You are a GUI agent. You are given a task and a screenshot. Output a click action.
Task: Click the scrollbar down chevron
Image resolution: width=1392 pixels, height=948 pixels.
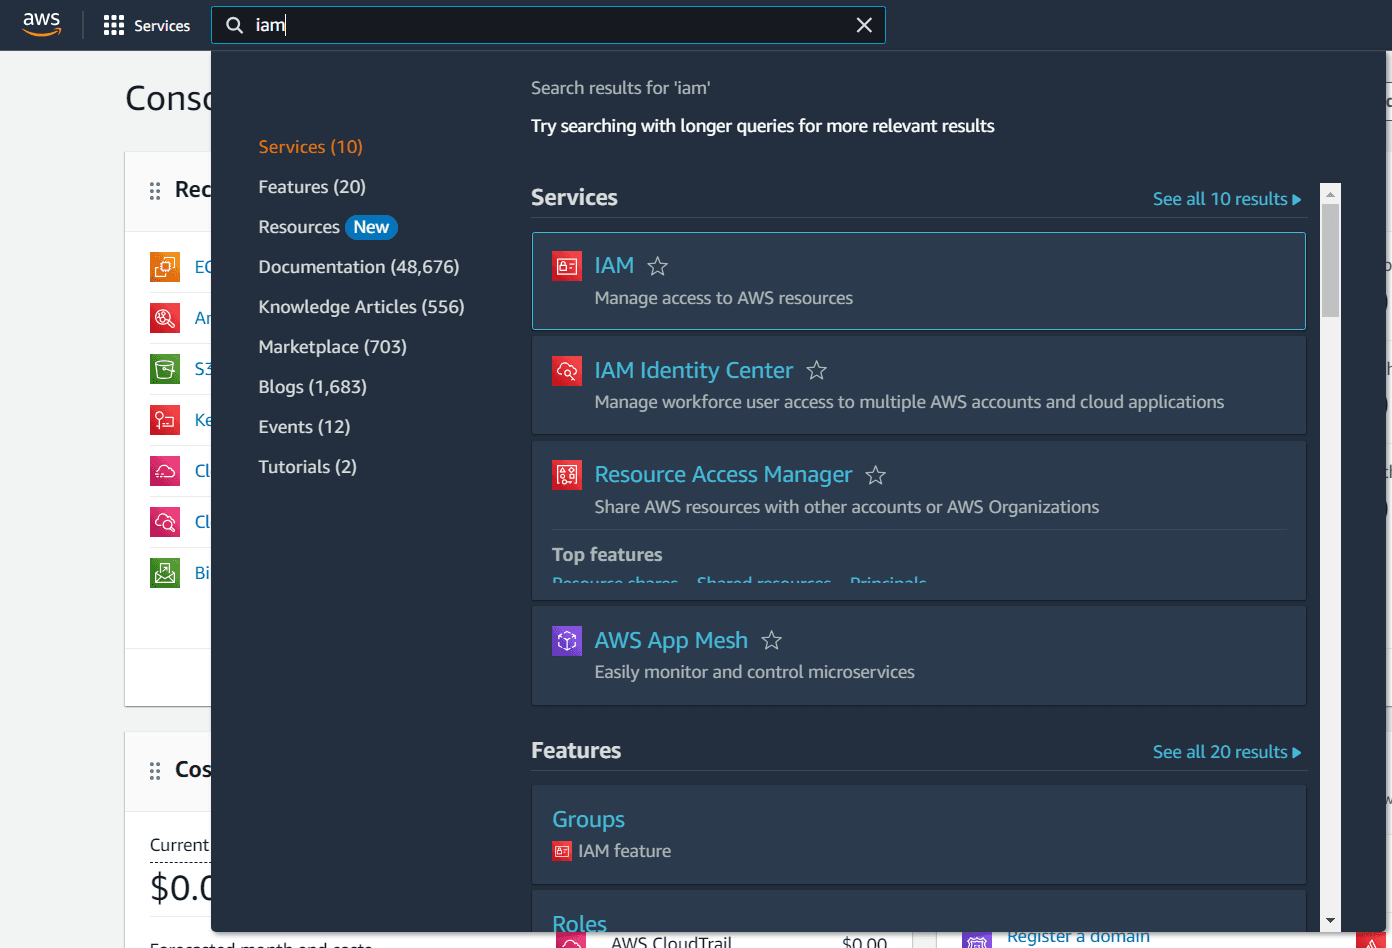(x=1330, y=919)
